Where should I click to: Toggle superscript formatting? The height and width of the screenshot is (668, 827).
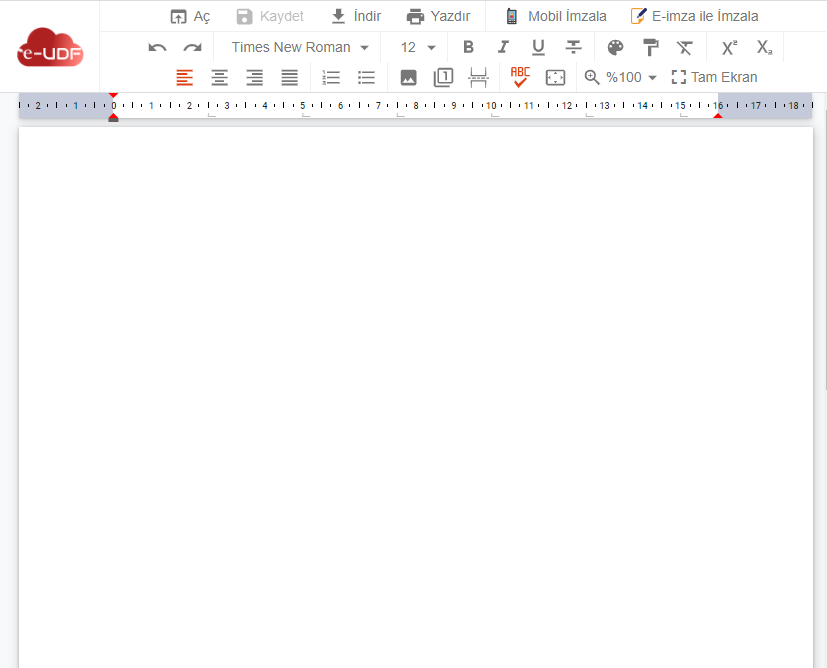coord(729,47)
